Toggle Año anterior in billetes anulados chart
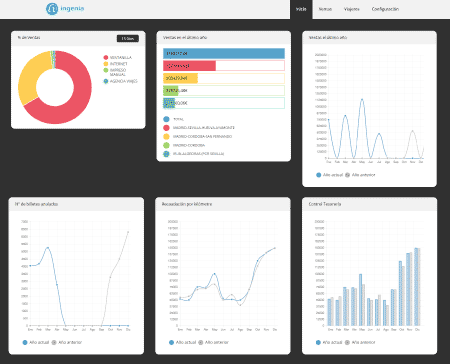The width and height of the screenshot is (450, 364). [x=67, y=342]
